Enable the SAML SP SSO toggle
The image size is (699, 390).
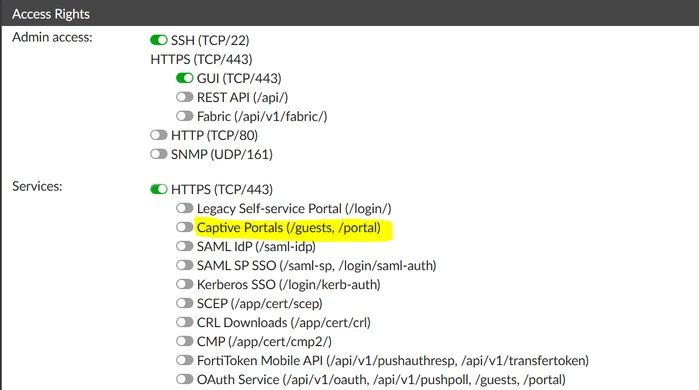(185, 265)
